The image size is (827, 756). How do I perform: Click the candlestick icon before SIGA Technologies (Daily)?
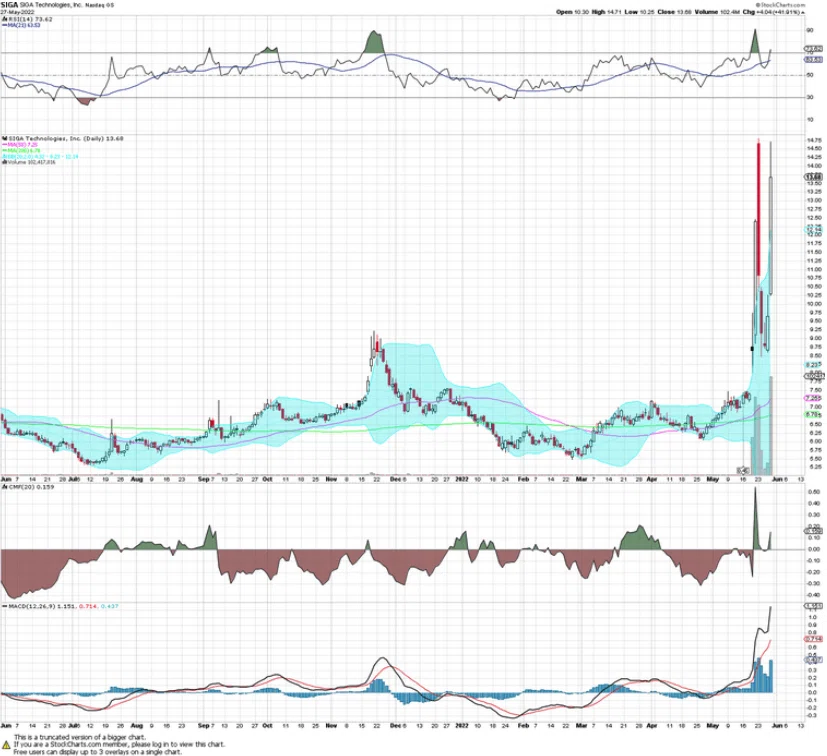click(4, 138)
